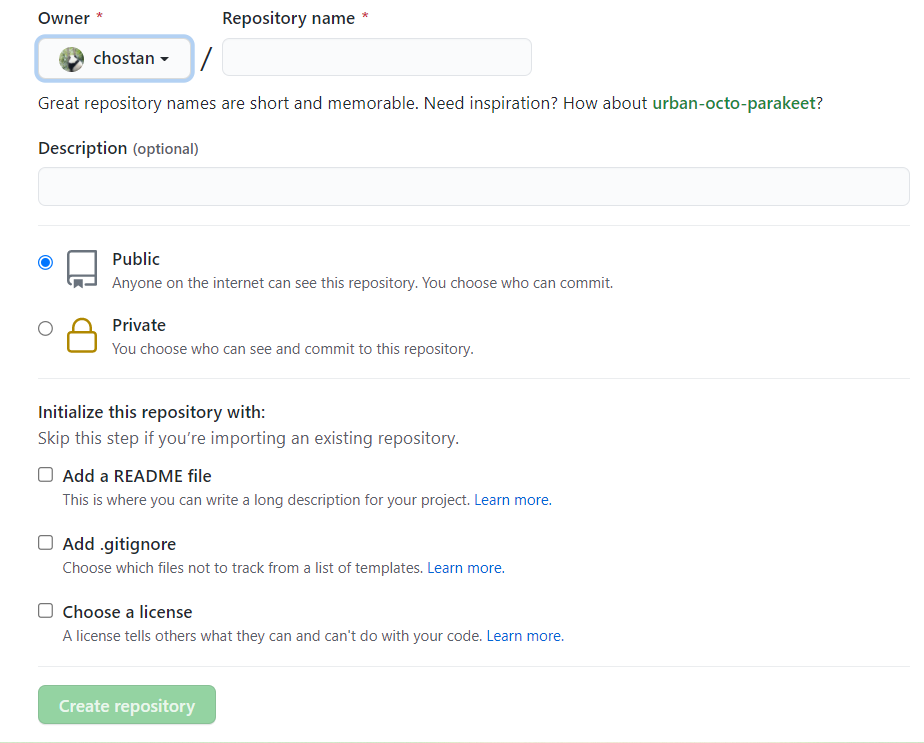Check the Add .gitignore option
Viewport: 924px width, 743px height.
(x=45, y=543)
